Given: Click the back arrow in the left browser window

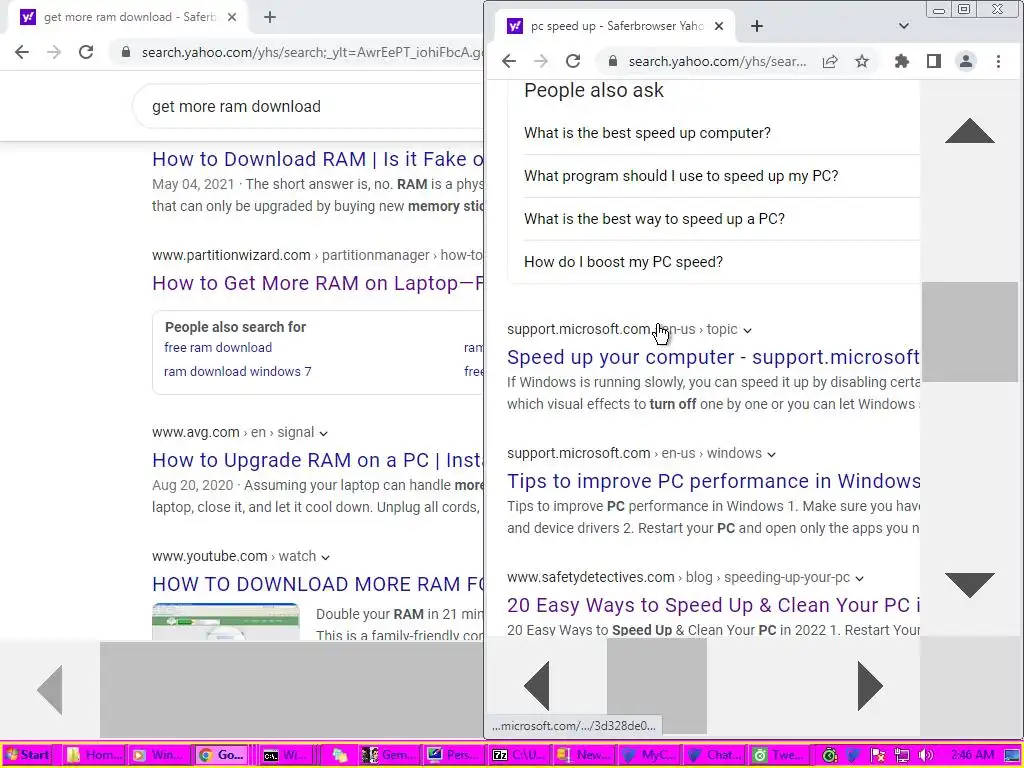Looking at the screenshot, I should (22, 52).
